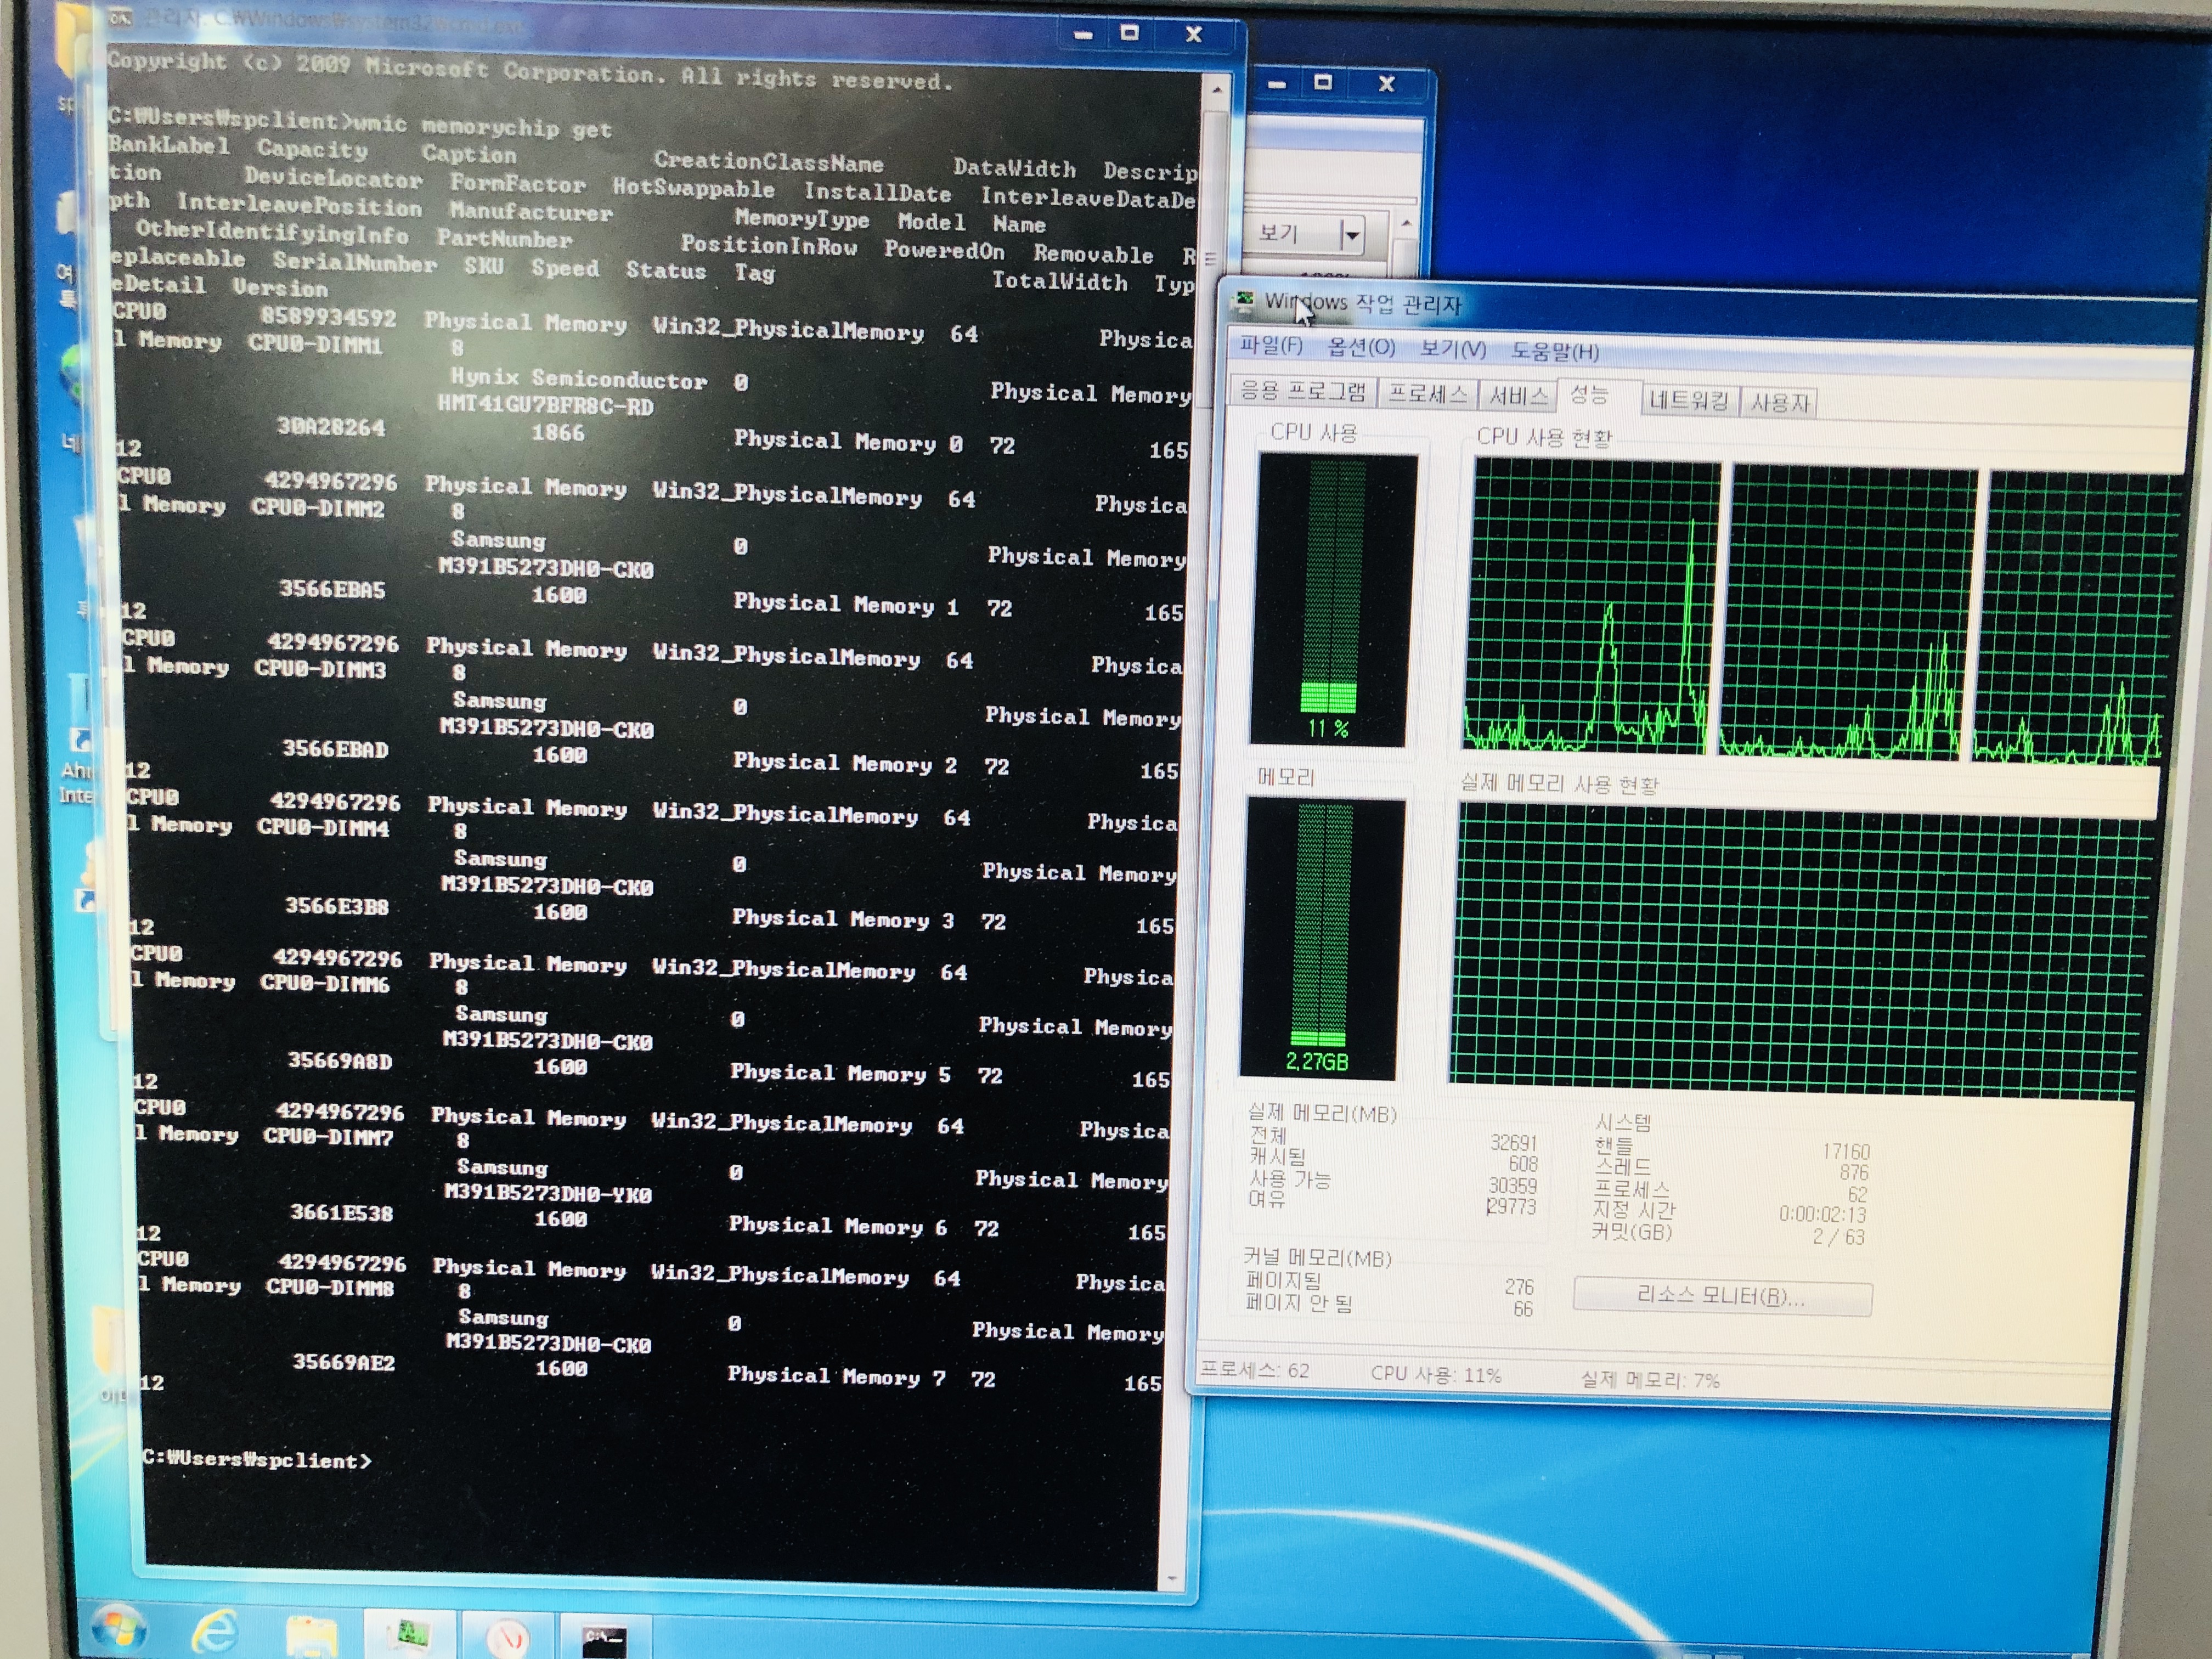Image resolution: width=2212 pixels, height=1659 pixels.
Task: Switch to the 네트워킹 tab
Action: [x=1688, y=401]
